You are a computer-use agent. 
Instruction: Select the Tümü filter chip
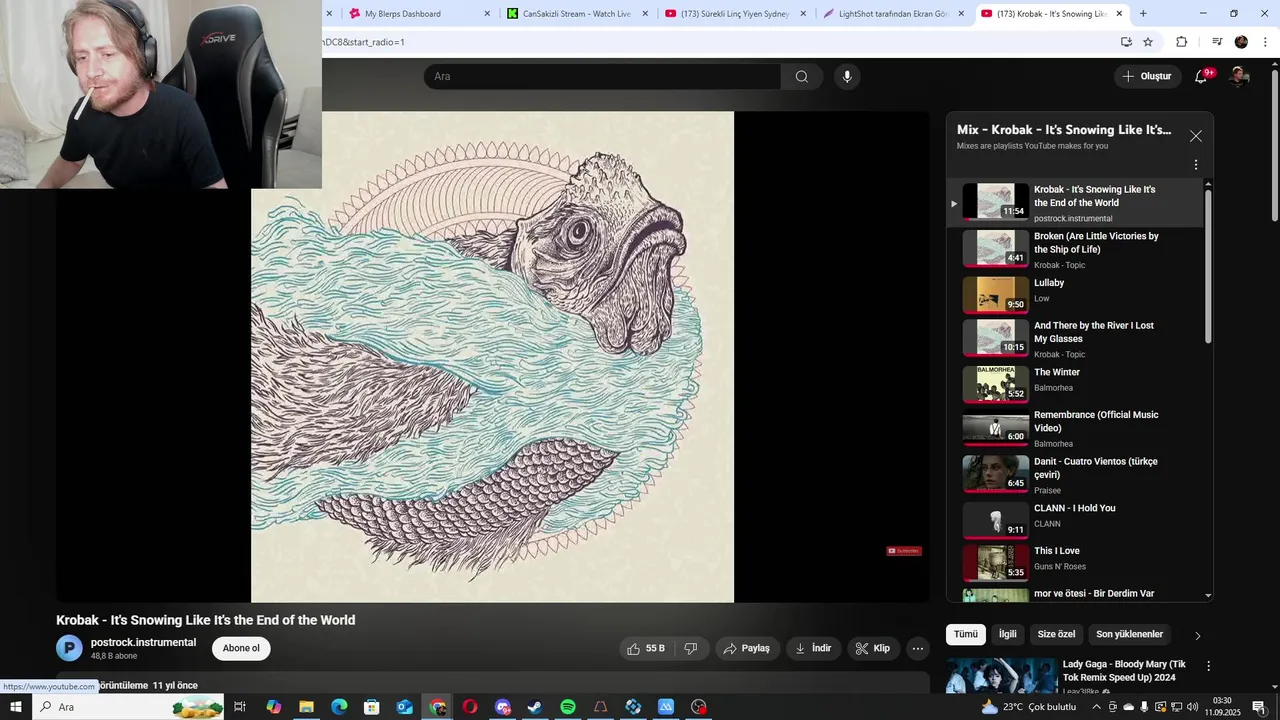tap(966, 634)
